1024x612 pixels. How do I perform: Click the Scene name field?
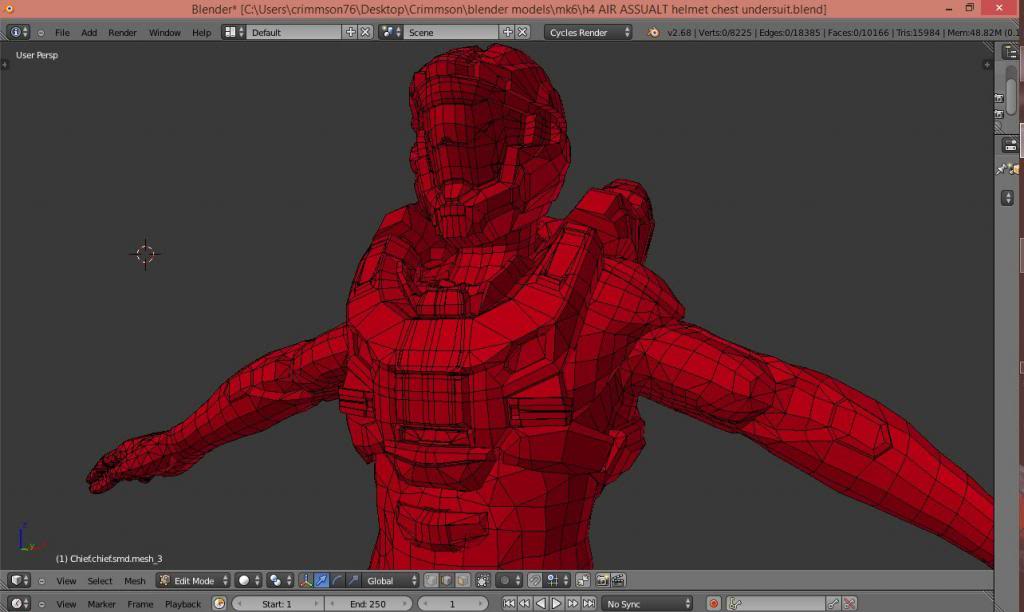pos(451,32)
